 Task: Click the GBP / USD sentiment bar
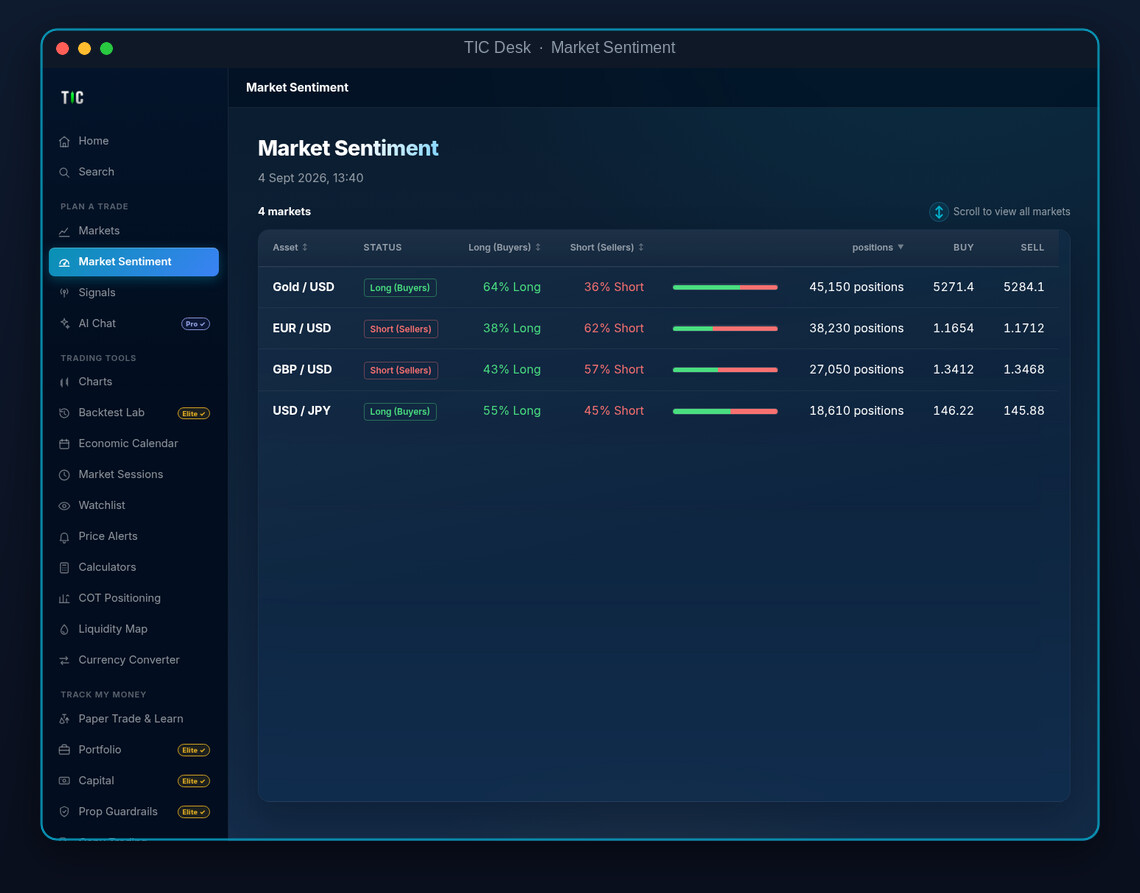tap(725, 370)
